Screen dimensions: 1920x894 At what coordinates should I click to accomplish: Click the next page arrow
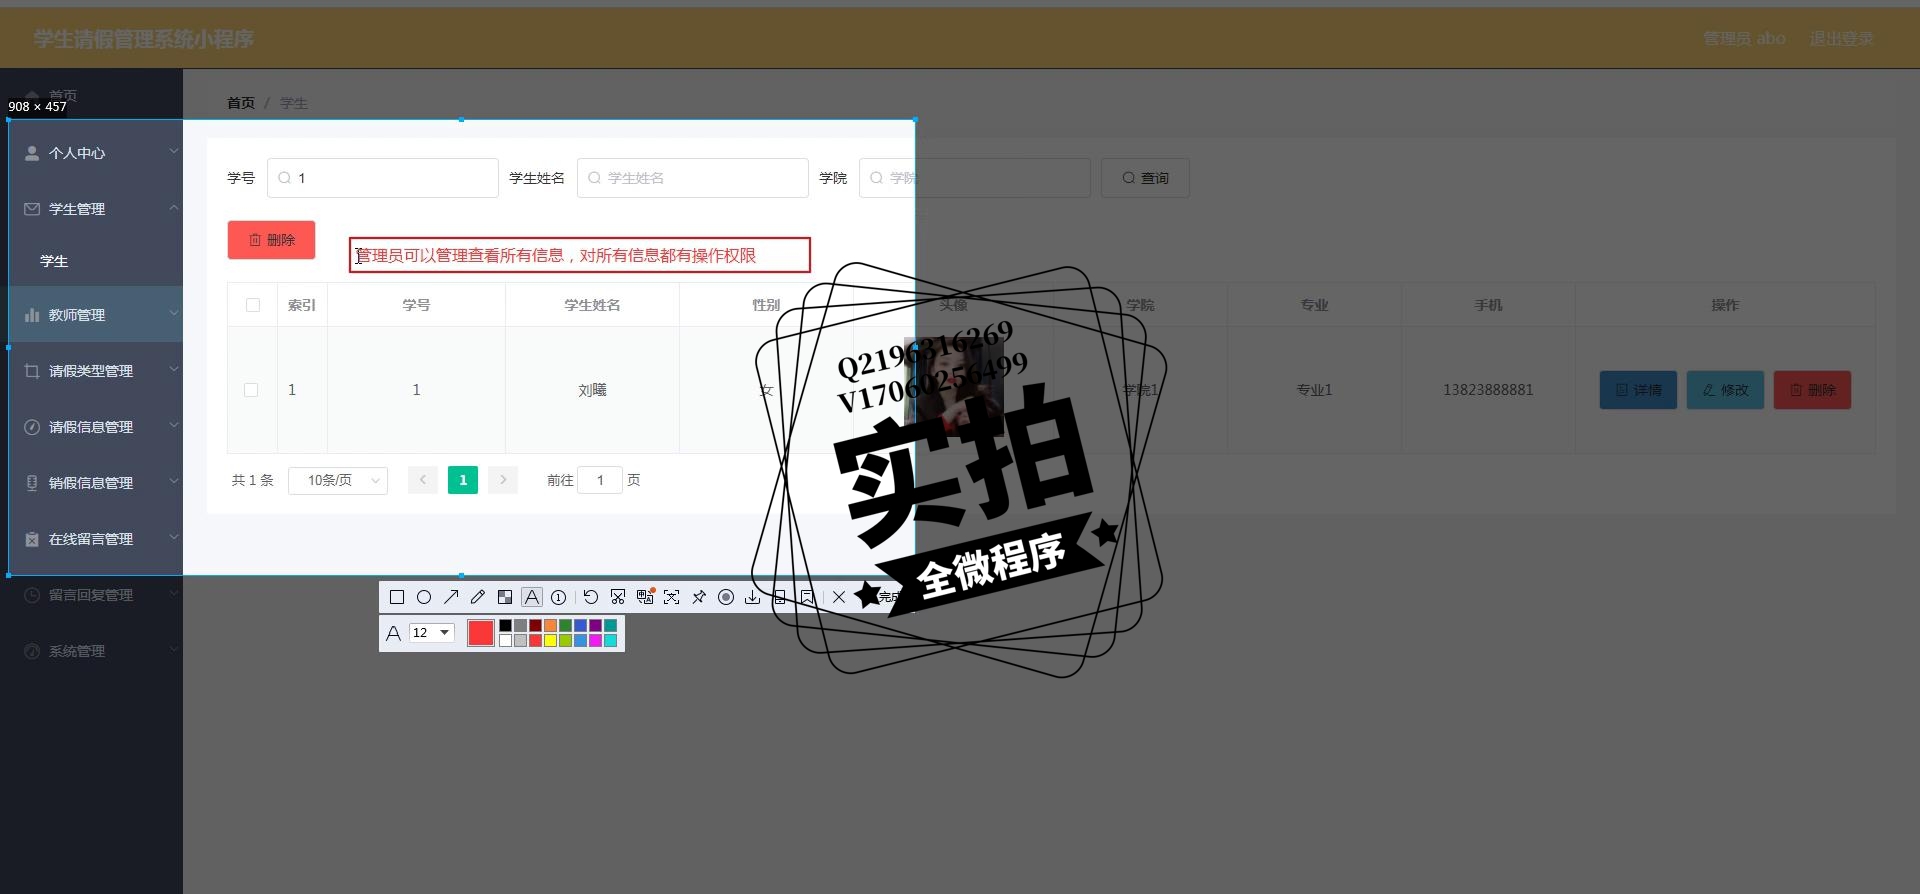tap(503, 481)
